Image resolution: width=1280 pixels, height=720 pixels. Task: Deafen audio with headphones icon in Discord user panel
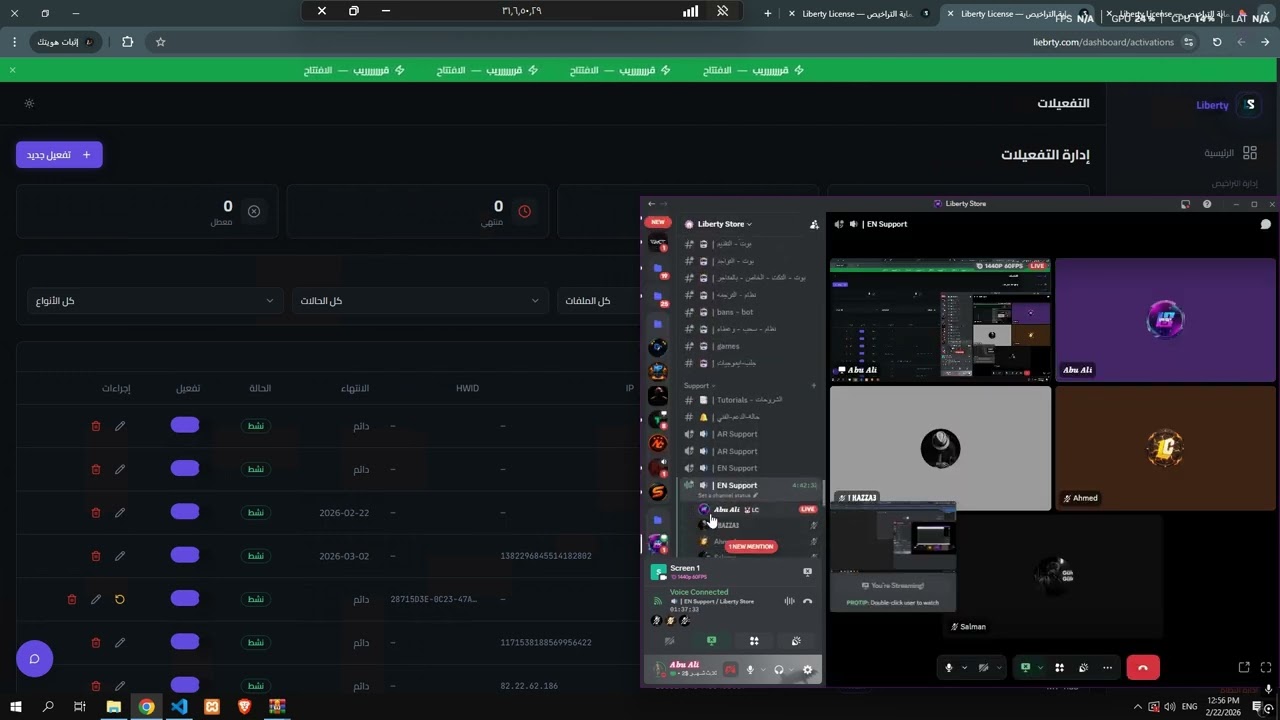coord(778,670)
